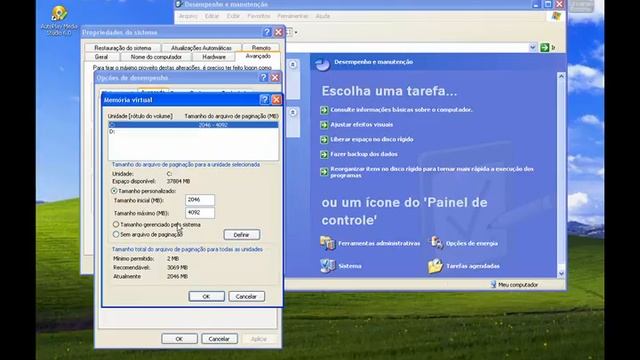
Task: Click Tamanho inicial (MB) input field
Action: pyautogui.click(x=200, y=200)
